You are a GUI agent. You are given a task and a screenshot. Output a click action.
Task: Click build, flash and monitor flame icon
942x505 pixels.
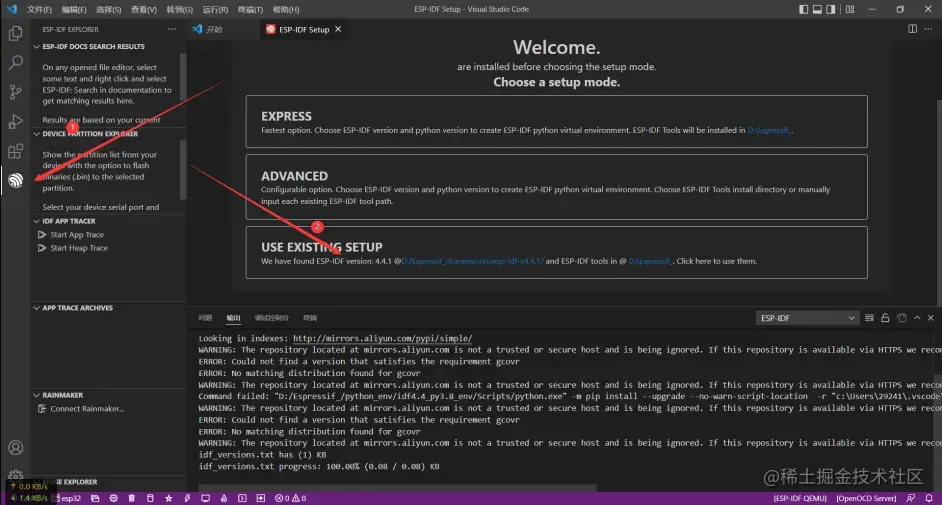click(223, 498)
